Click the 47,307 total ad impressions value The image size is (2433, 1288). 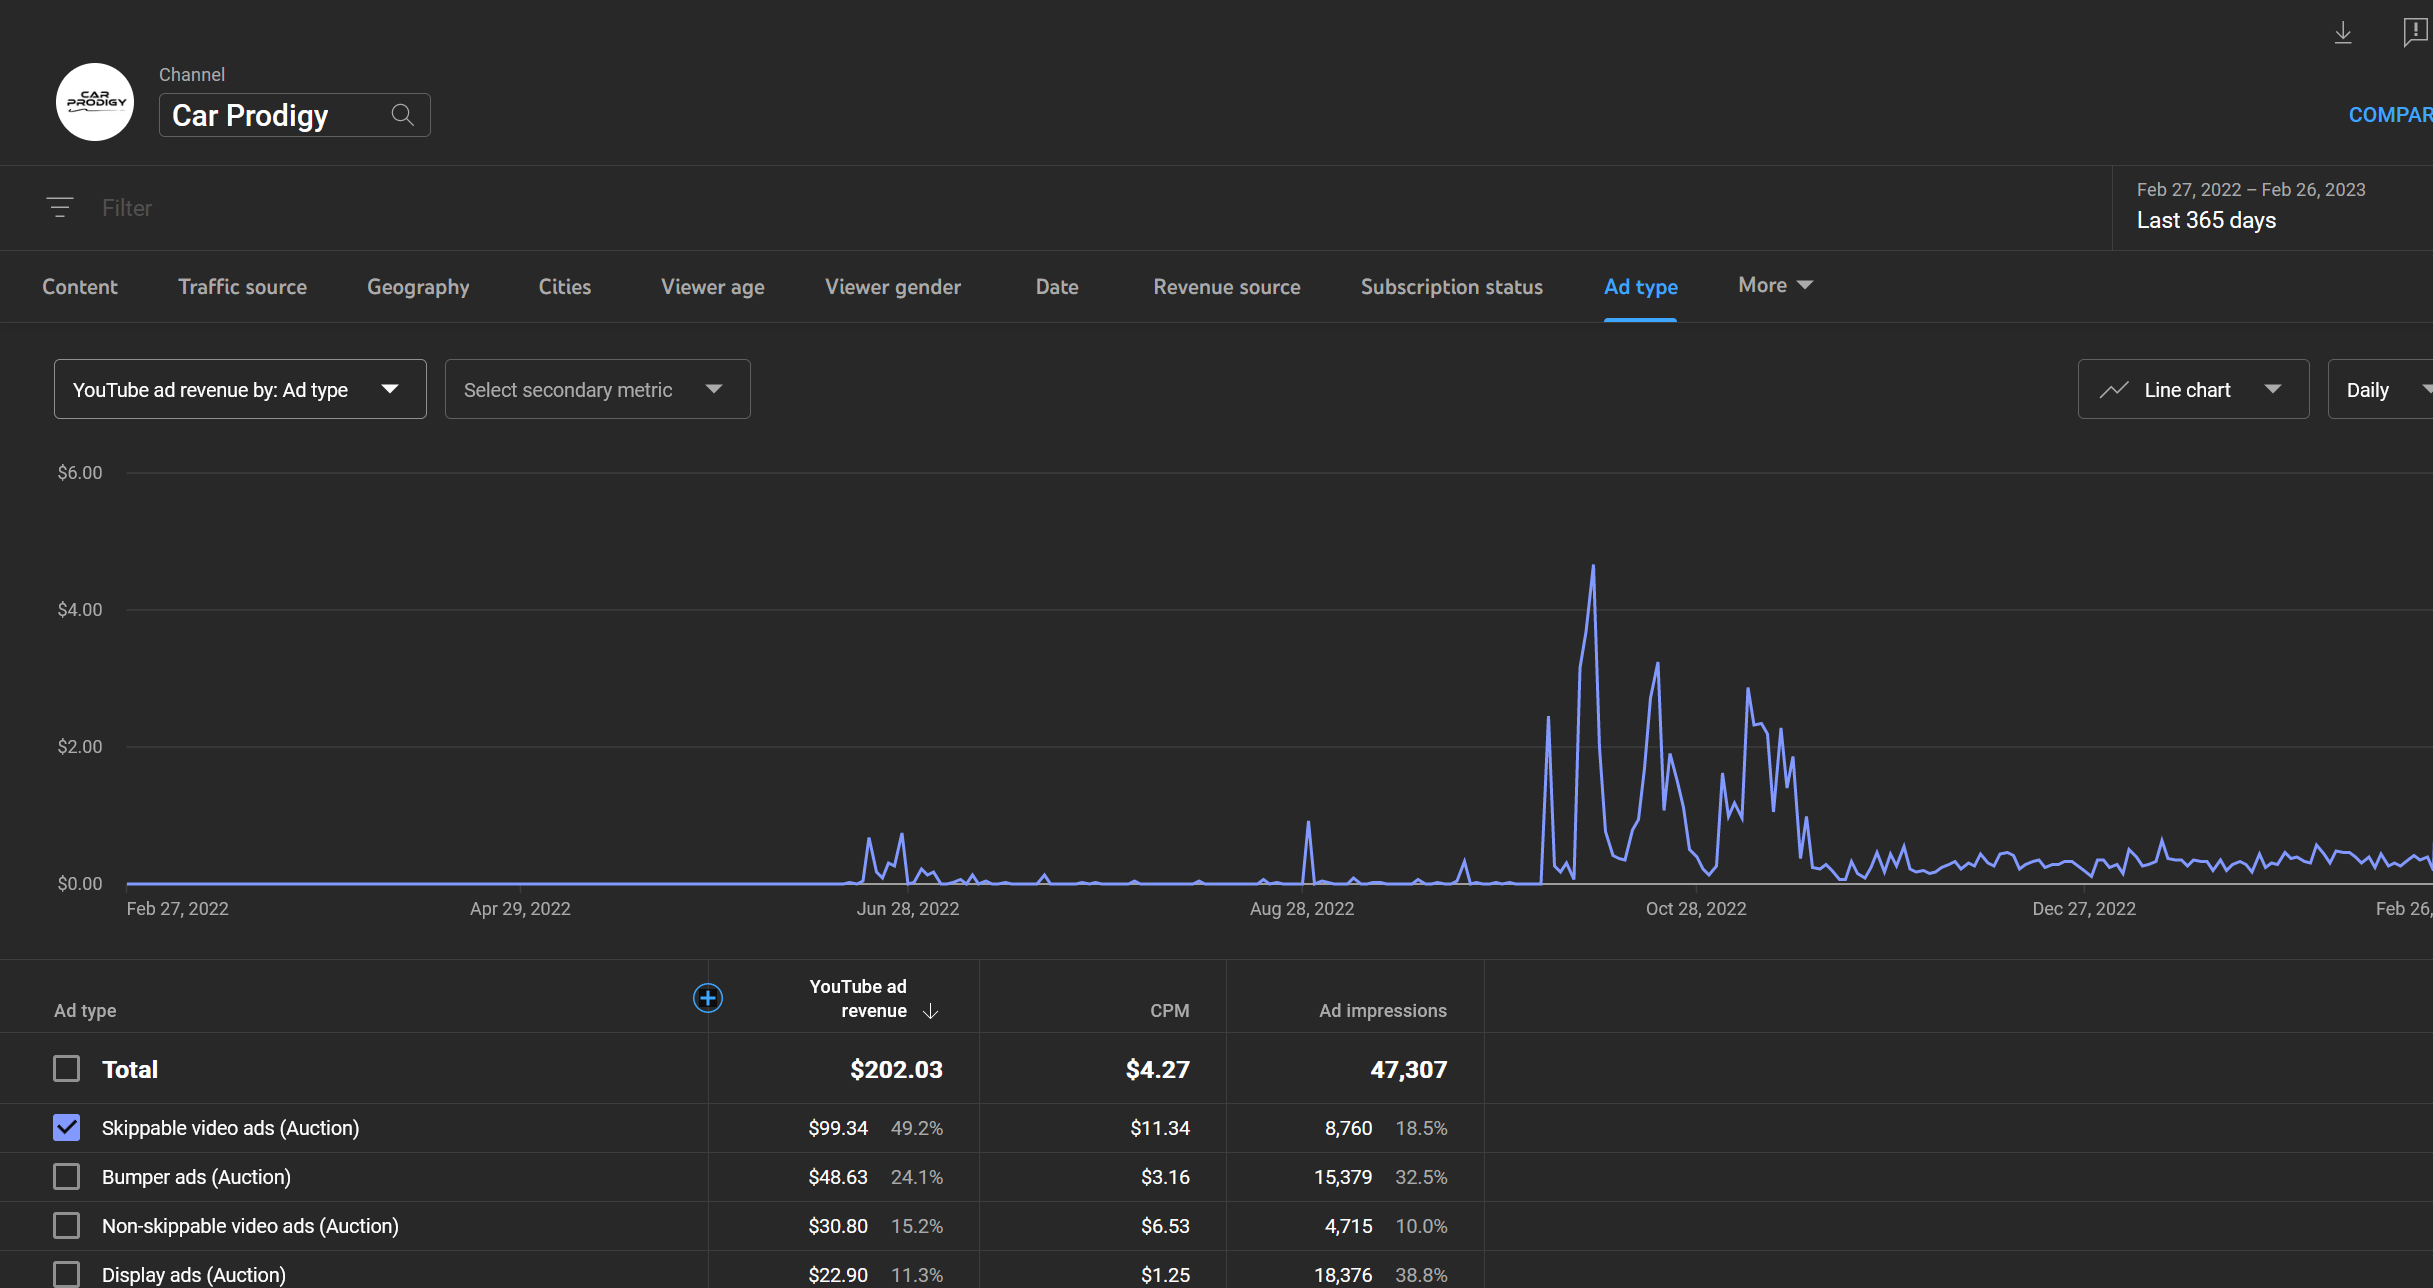1408,1070
